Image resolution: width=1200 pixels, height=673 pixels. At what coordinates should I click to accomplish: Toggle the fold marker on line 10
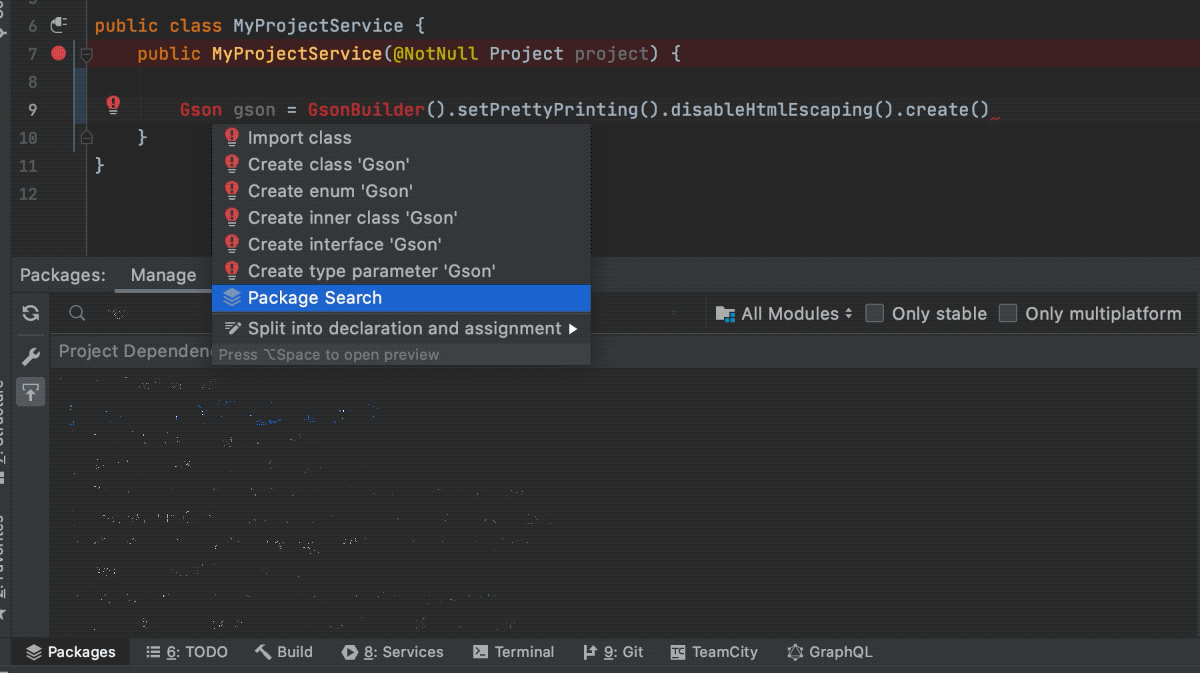click(x=86, y=137)
